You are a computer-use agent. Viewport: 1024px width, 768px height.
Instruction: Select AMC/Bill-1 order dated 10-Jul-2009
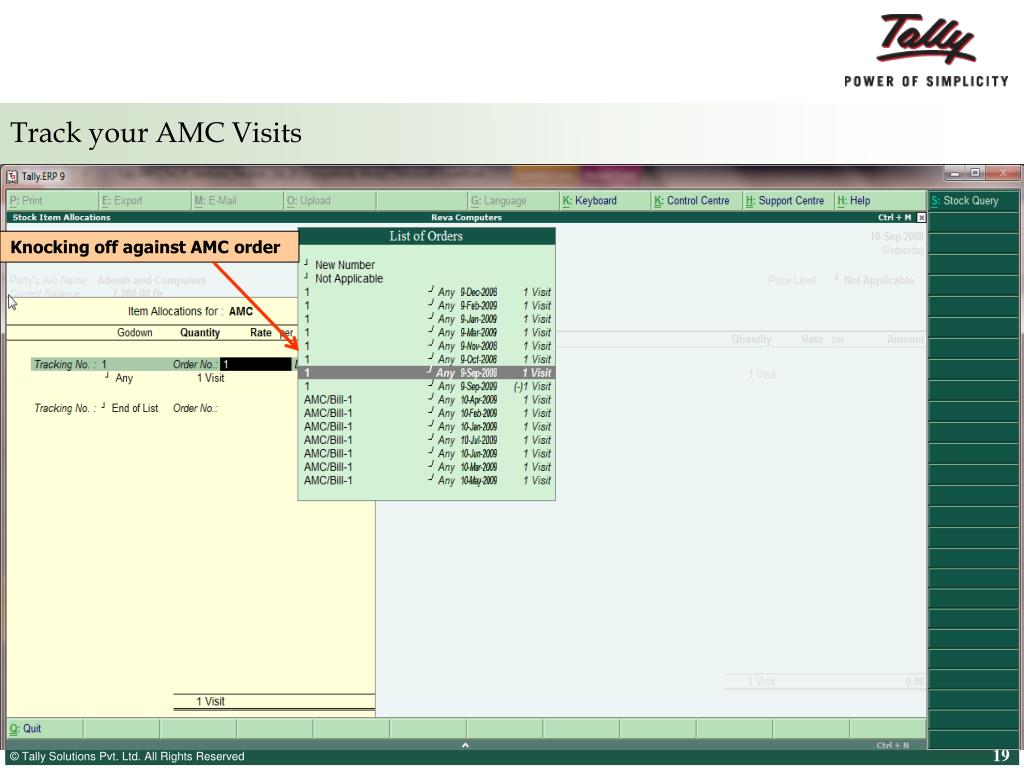427,440
